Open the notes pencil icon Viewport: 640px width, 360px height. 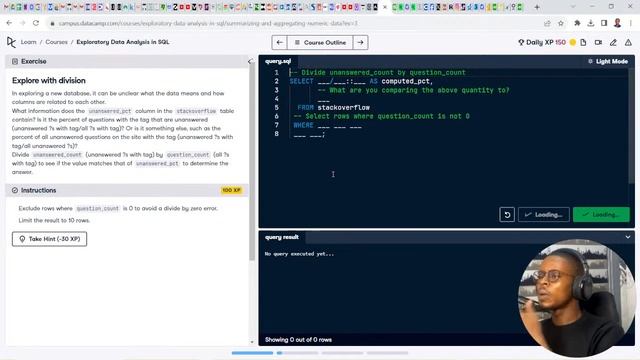click(613, 42)
